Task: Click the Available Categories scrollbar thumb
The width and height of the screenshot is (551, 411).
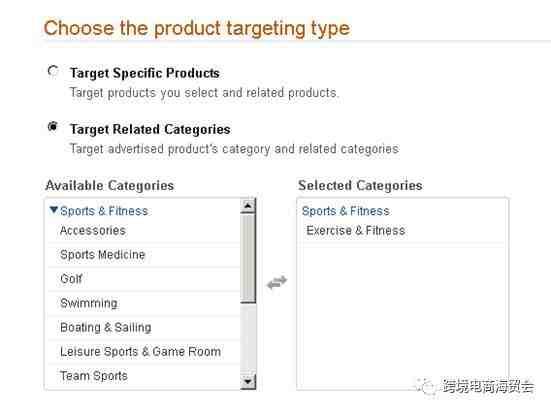Action: click(248, 258)
